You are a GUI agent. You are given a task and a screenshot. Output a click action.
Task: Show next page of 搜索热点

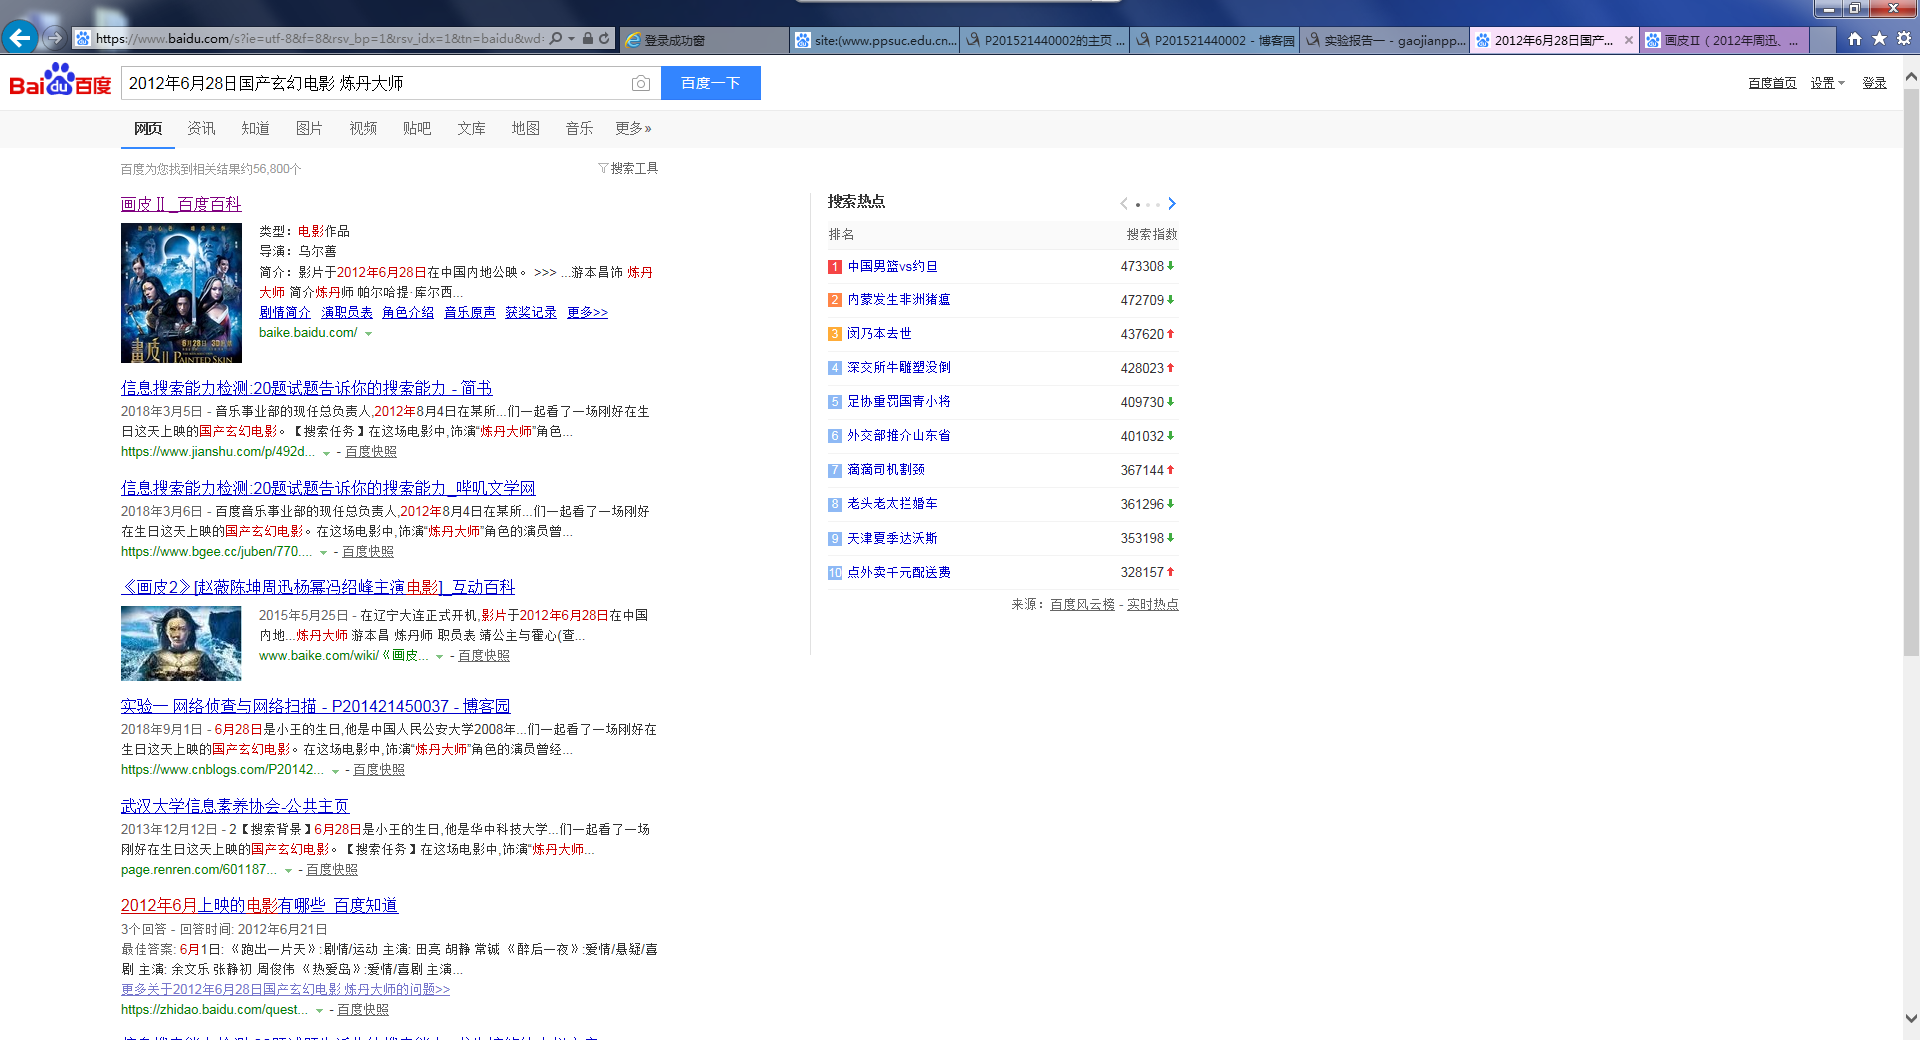(1172, 204)
